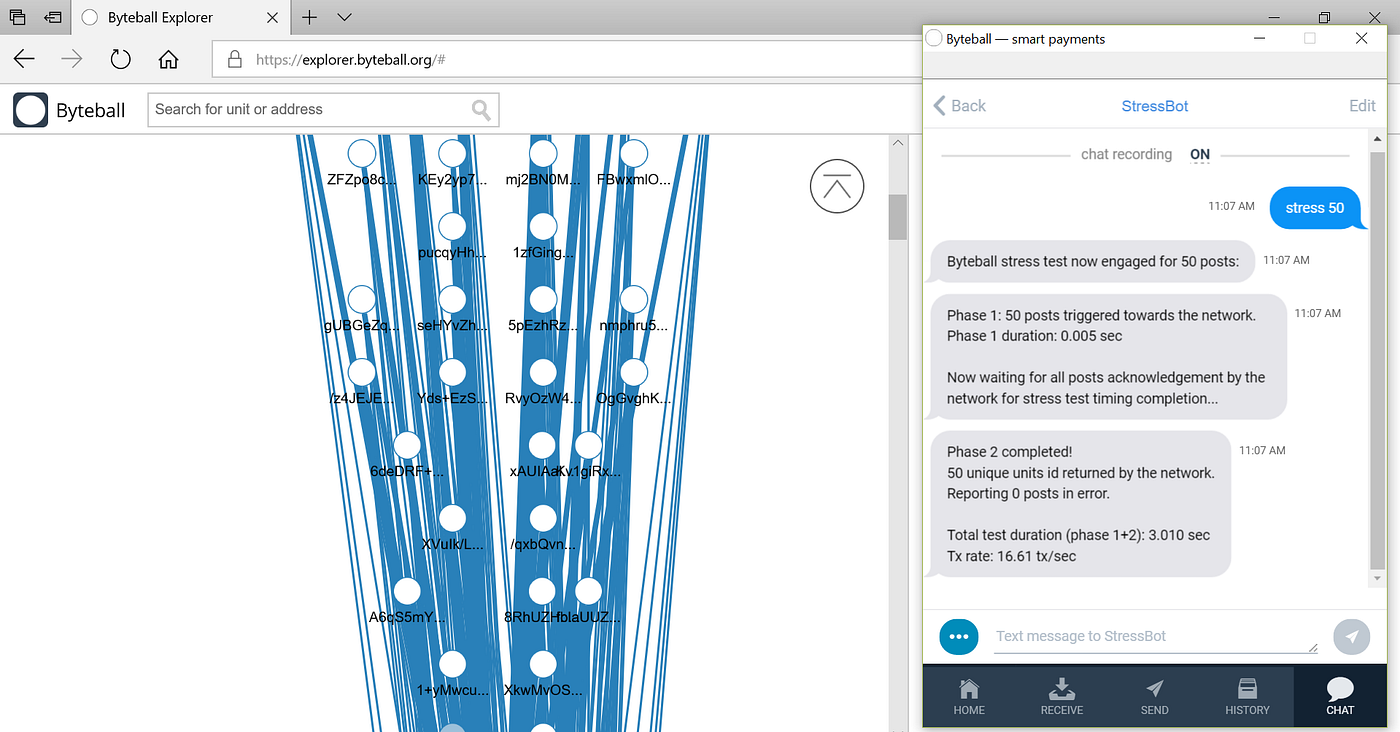Click the explorer page vertical scrollbar thumb
Image resolution: width=1400 pixels, height=732 pixels.
pos(898,217)
